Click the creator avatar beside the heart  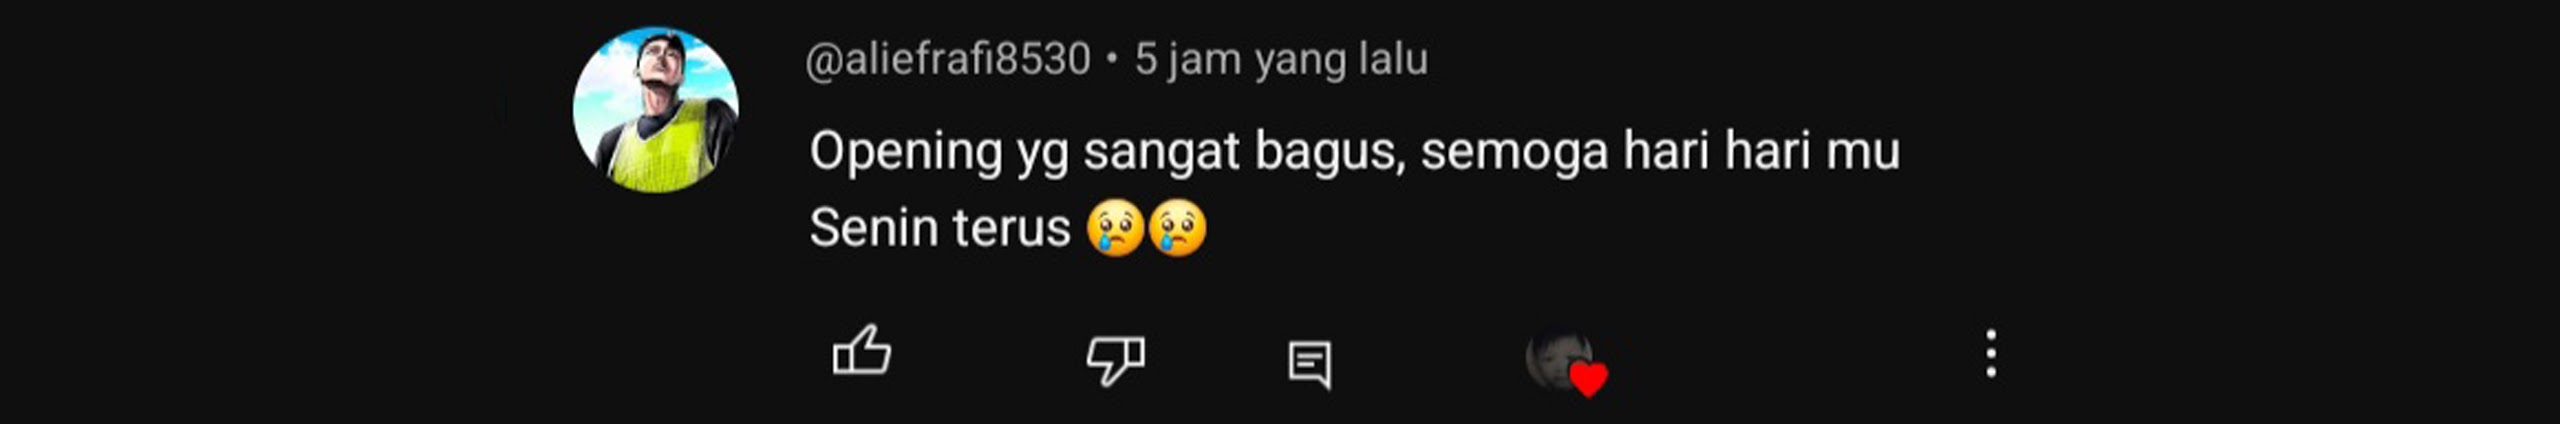click(1556, 358)
